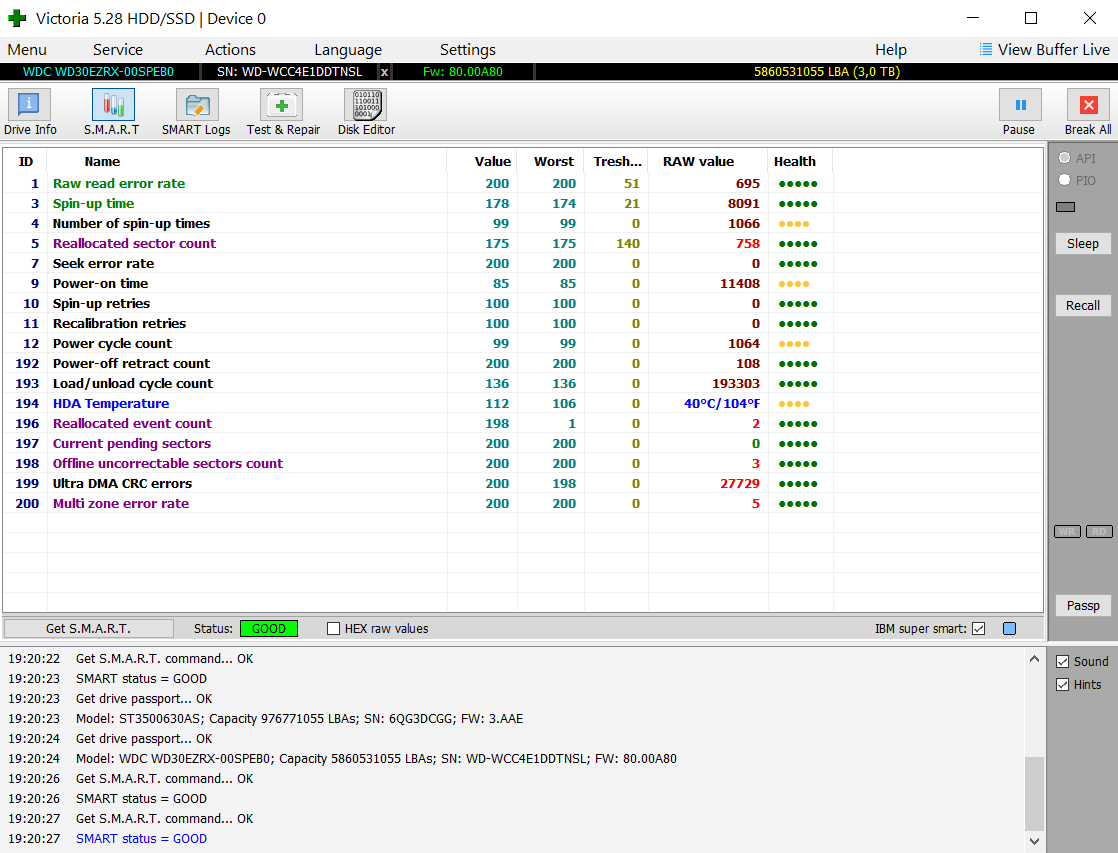The image size is (1118, 853).
Task: Click the small gray indicator under PIO
Action: [1065, 207]
